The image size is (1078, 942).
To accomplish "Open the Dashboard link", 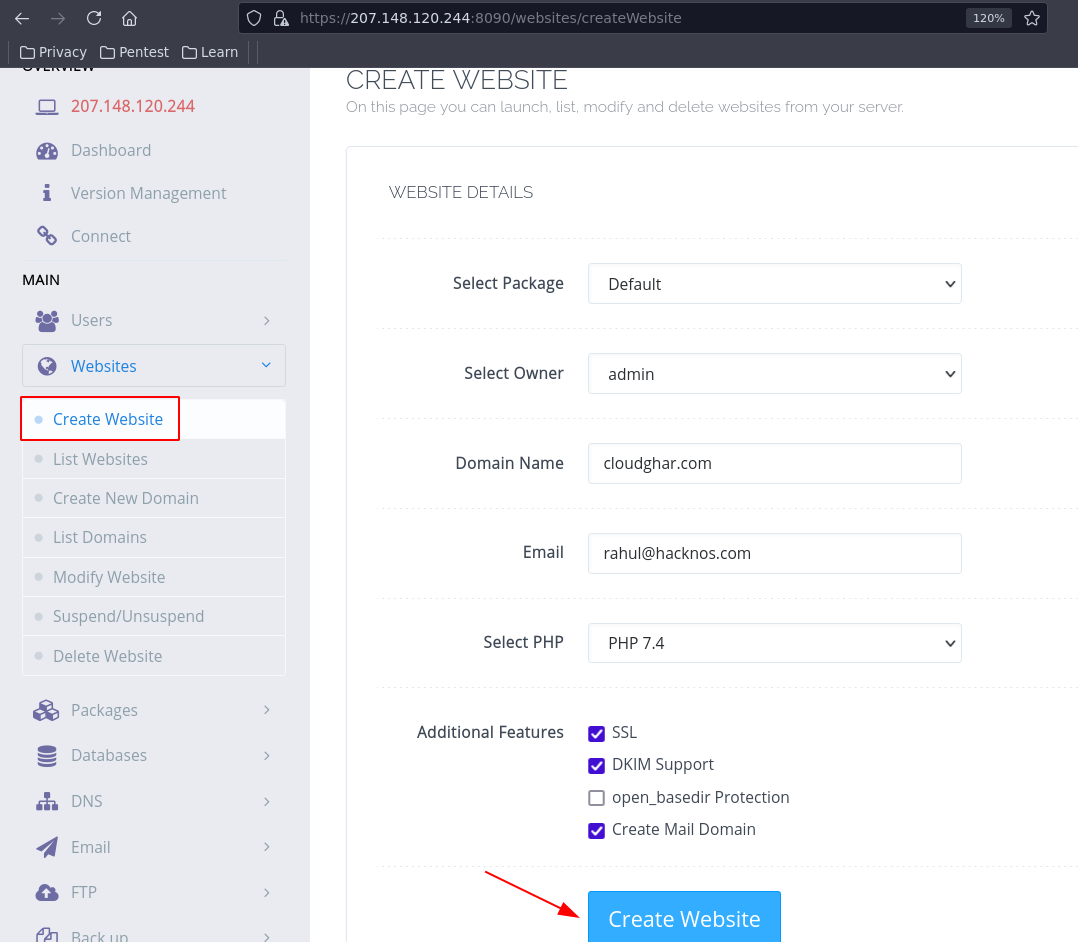I will click(x=111, y=151).
